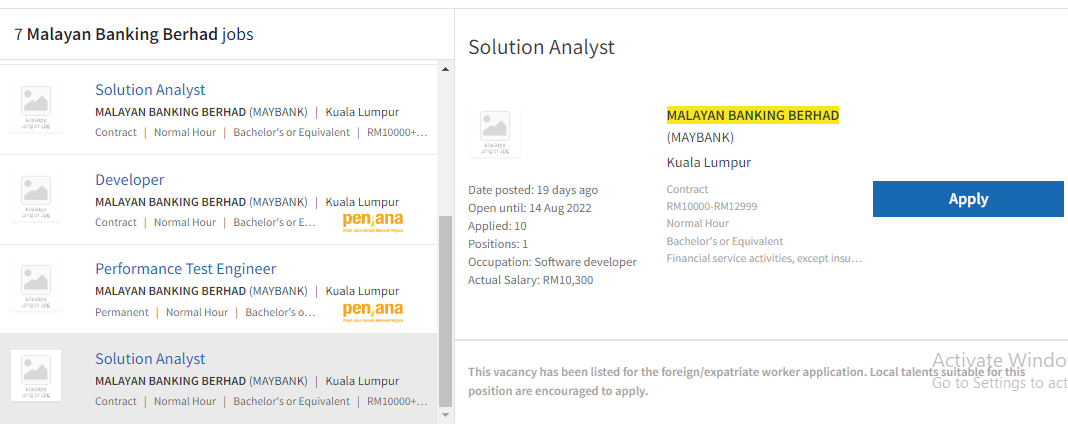Click 'Contract' in details panel
This screenshot has height=424, width=1068.
687,189
